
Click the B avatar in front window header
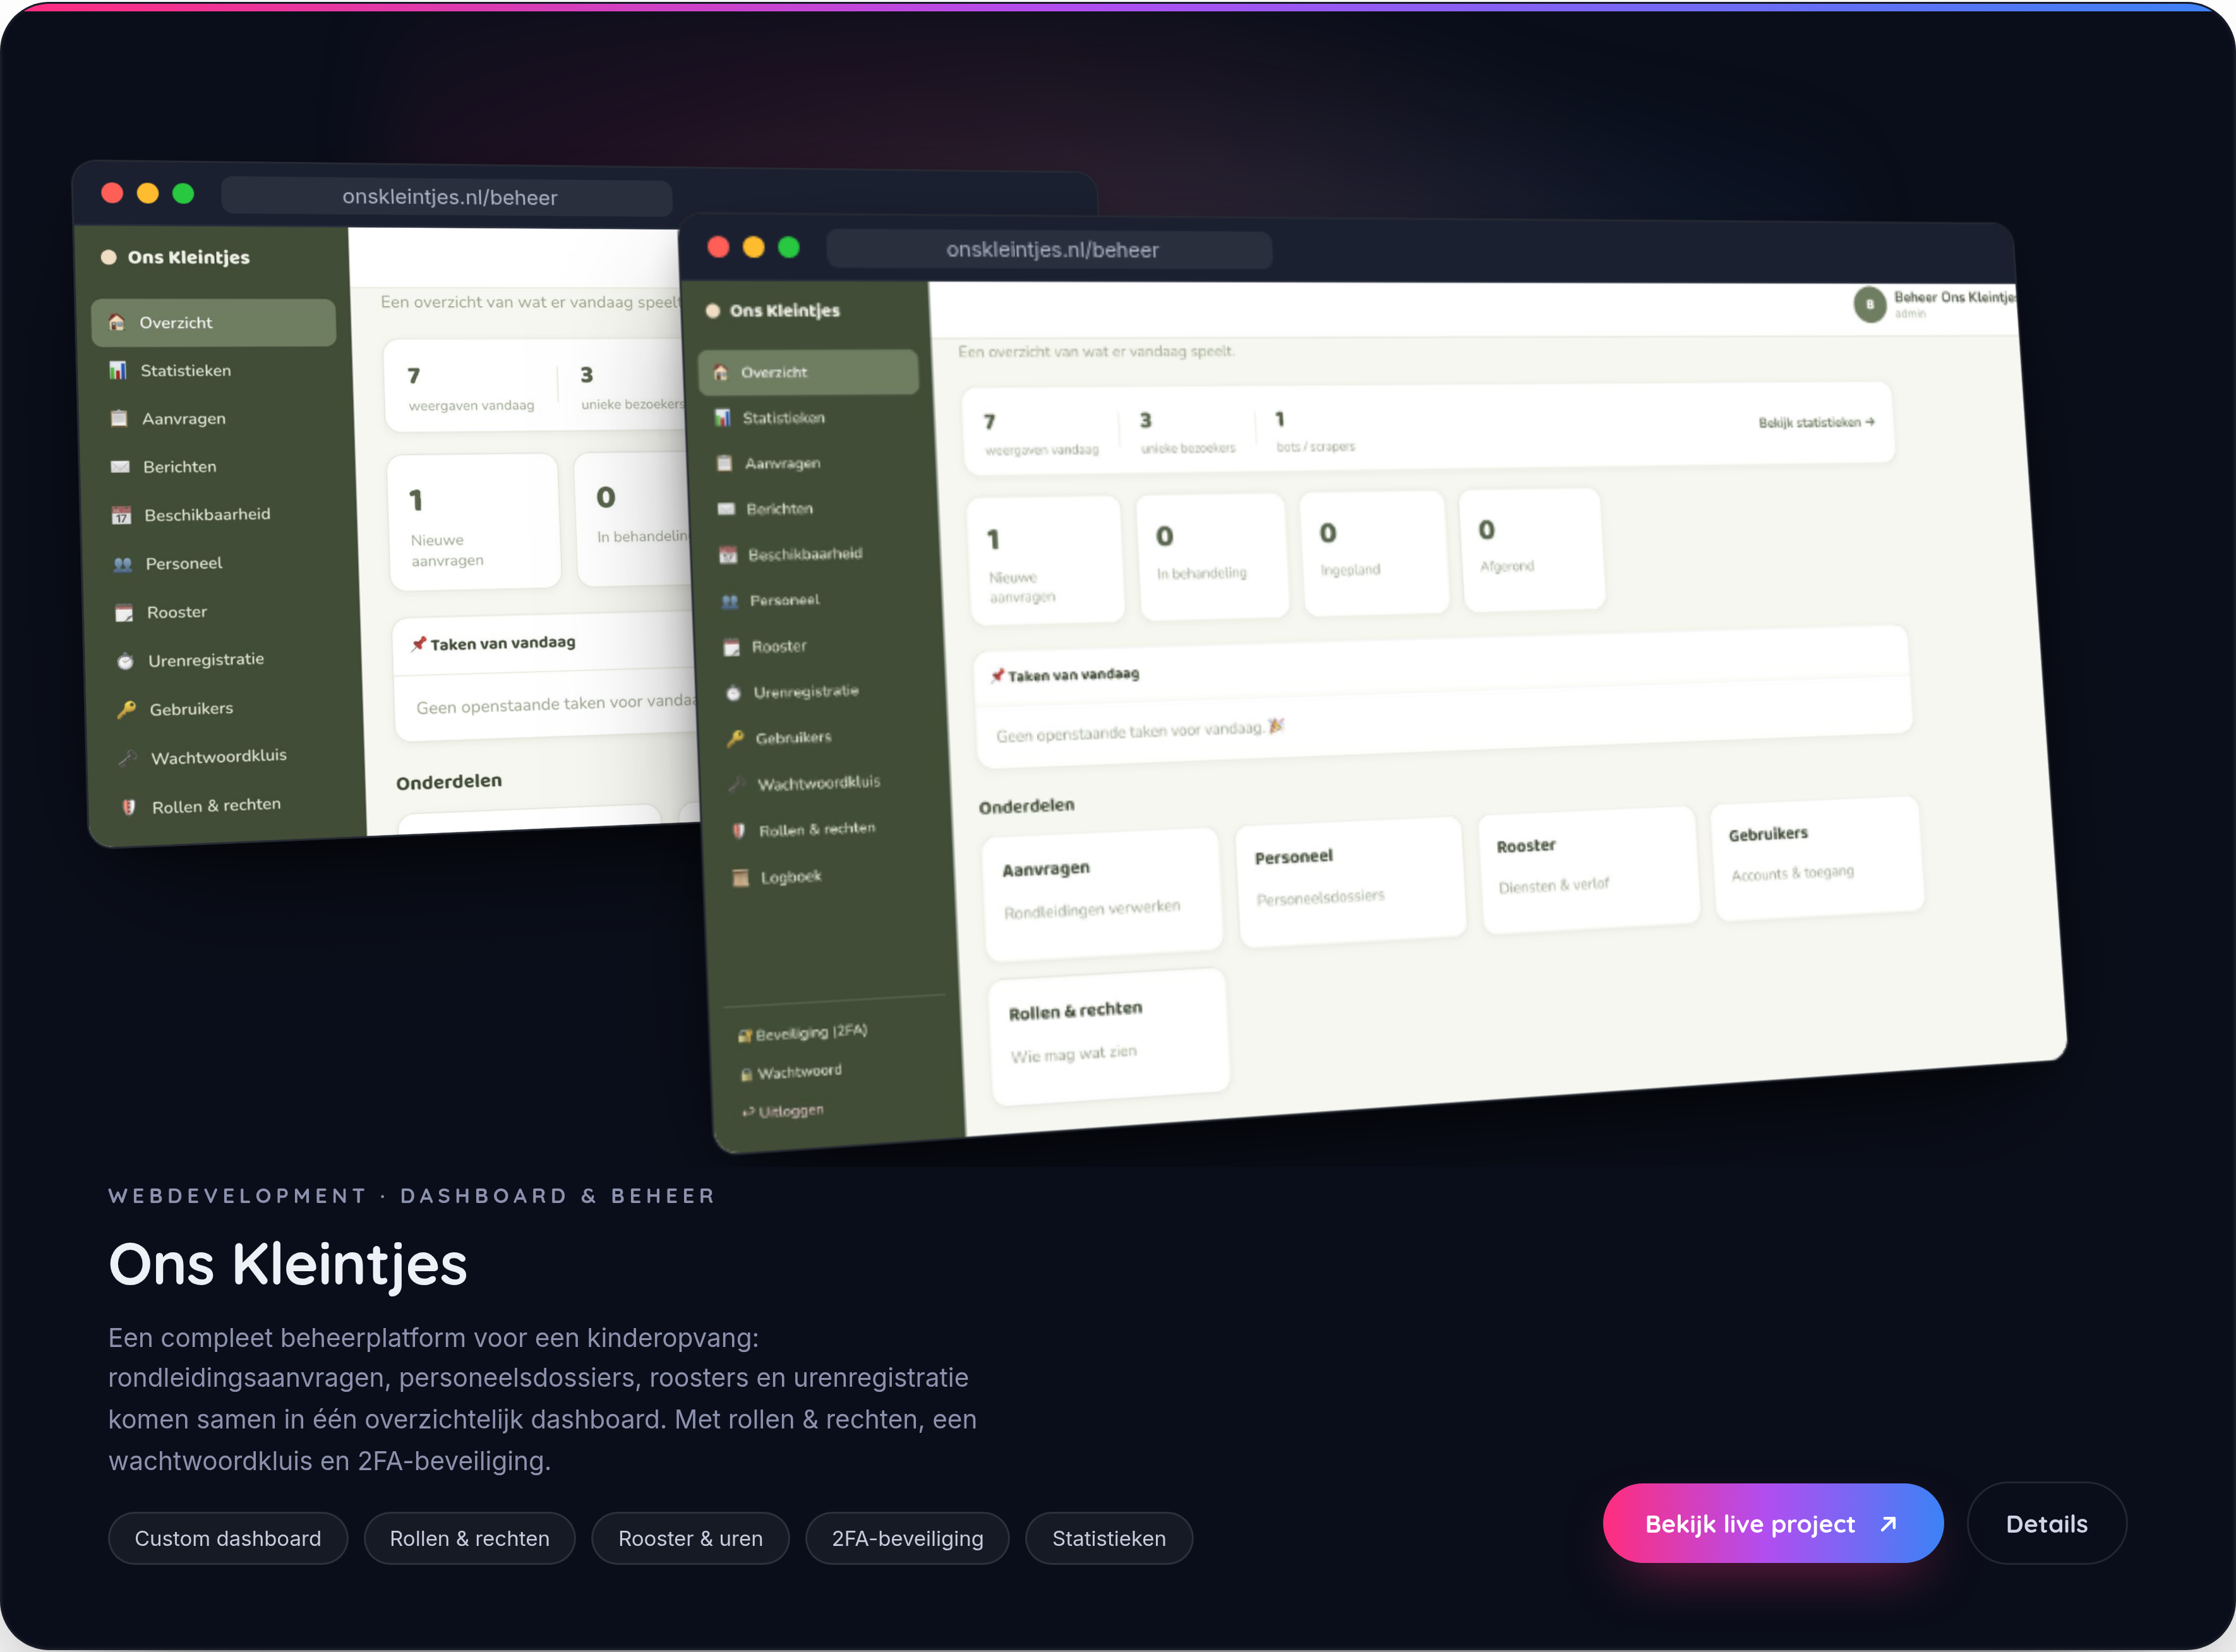1869,304
